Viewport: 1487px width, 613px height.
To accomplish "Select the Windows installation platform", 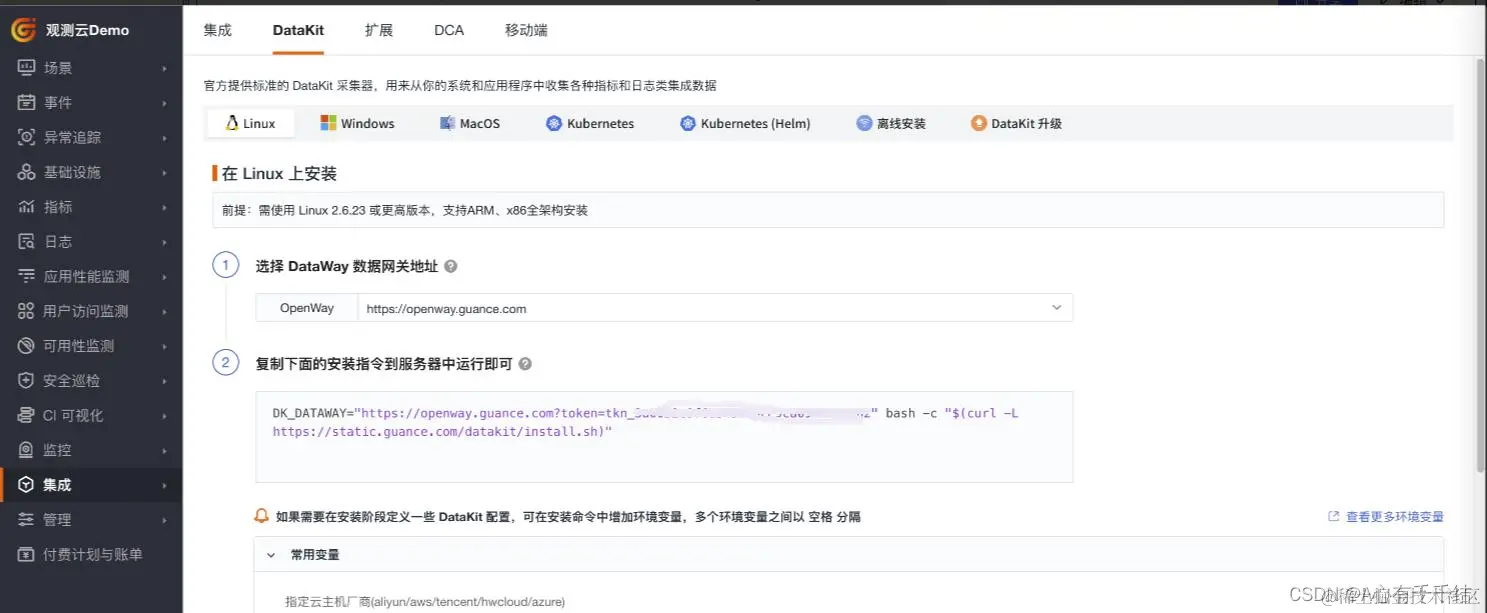I will [x=358, y=123].
